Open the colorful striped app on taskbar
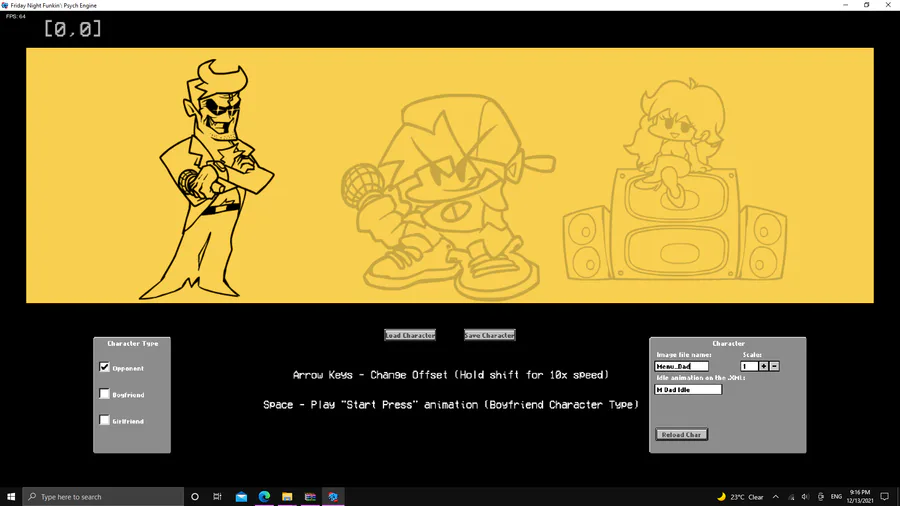 click(310, 497)
